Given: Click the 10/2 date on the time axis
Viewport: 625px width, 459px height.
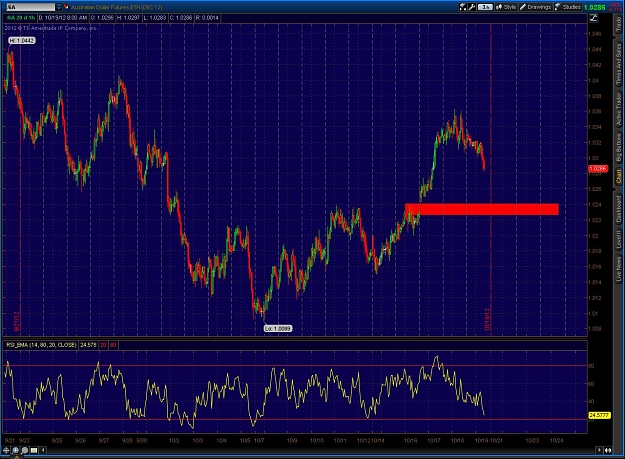Looking at the screenshot, I should [x=174, y=440].
